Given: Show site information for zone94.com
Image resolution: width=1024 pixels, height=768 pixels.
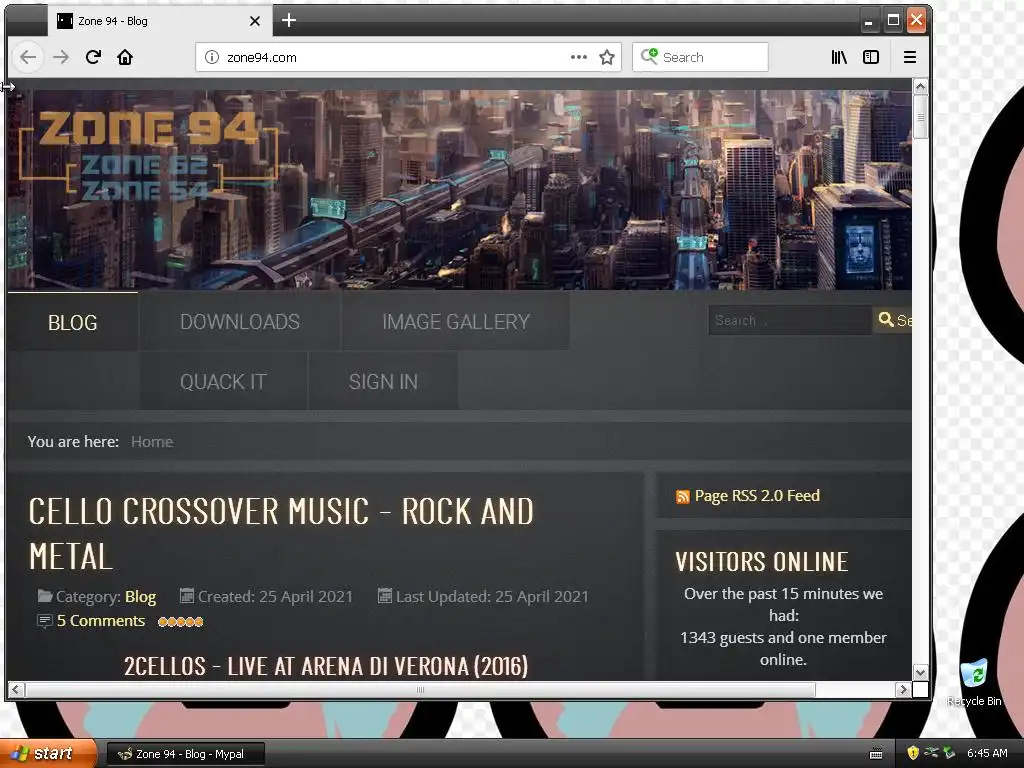Looking at the screenshot, I should tap(212, 57).
